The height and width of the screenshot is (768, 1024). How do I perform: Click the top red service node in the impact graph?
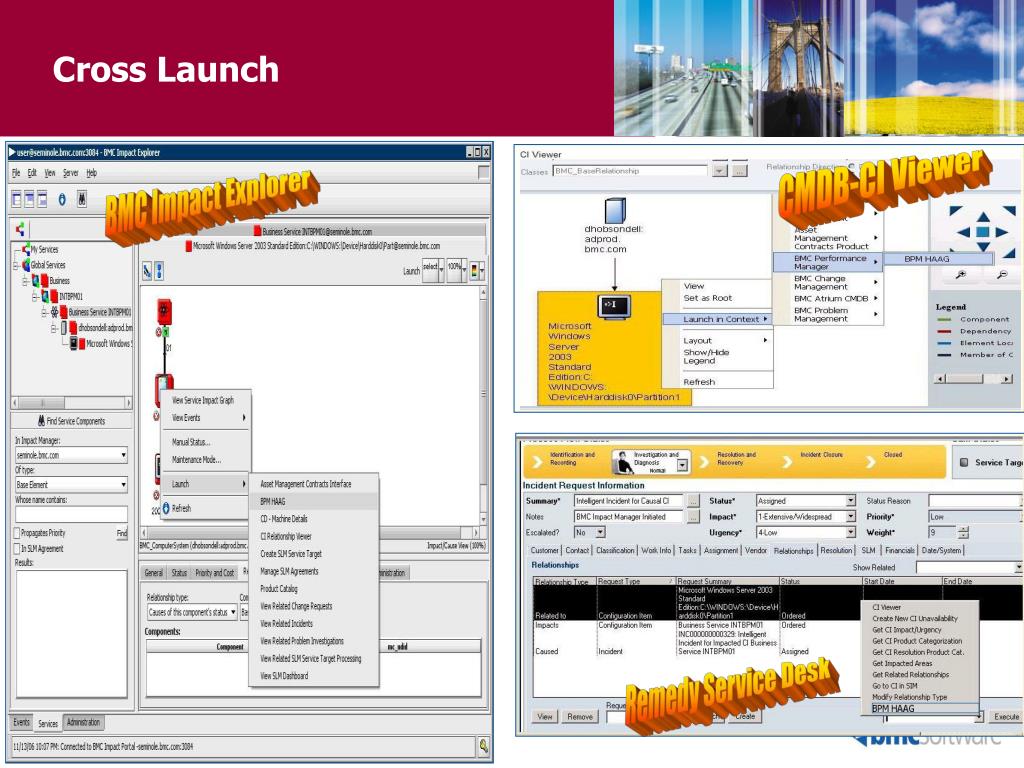click(164, 311)
